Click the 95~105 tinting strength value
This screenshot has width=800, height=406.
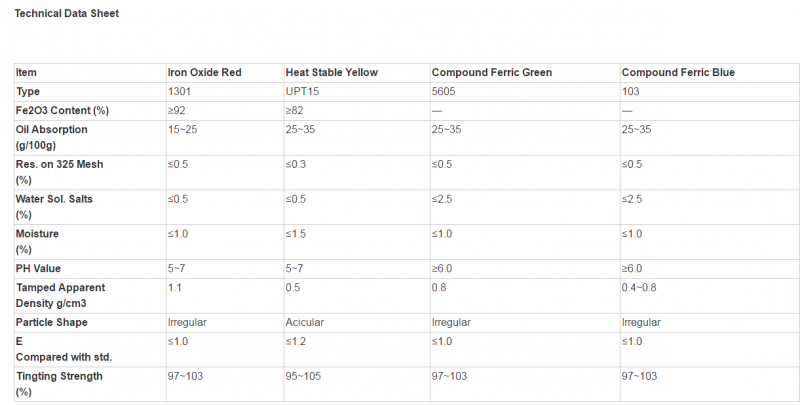pos(303,376)
